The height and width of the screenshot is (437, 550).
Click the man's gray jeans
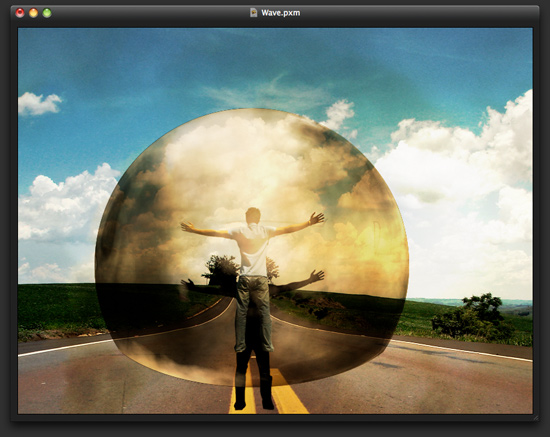(254, 313)
